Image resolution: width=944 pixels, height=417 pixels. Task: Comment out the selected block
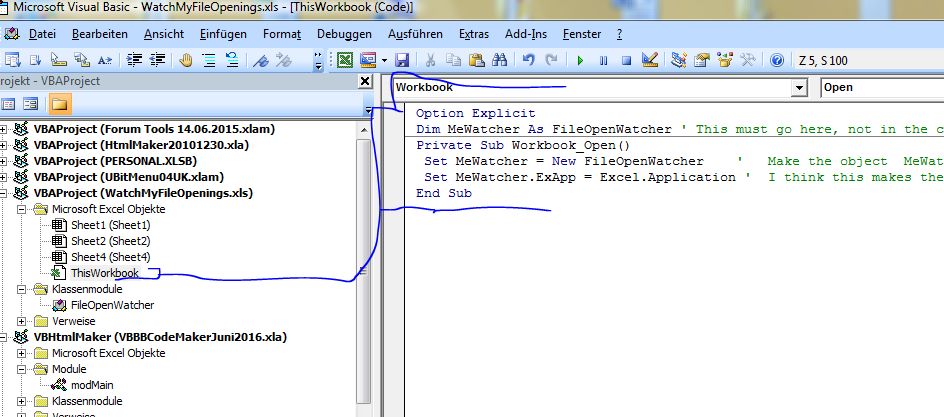click(x=209, y=60)
